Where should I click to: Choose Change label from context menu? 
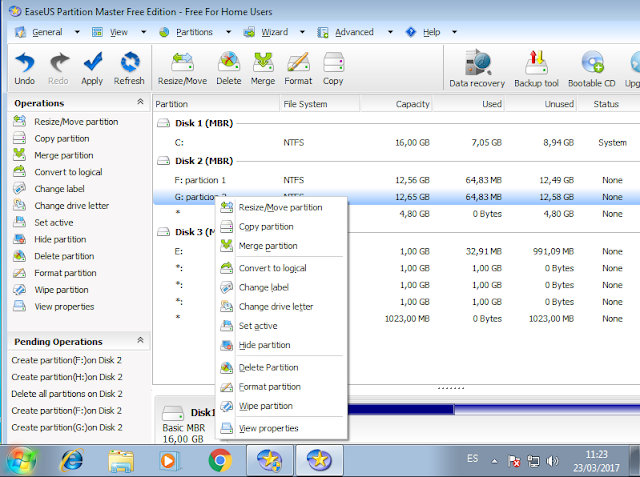pyautogui.click(x=281, y=287)
